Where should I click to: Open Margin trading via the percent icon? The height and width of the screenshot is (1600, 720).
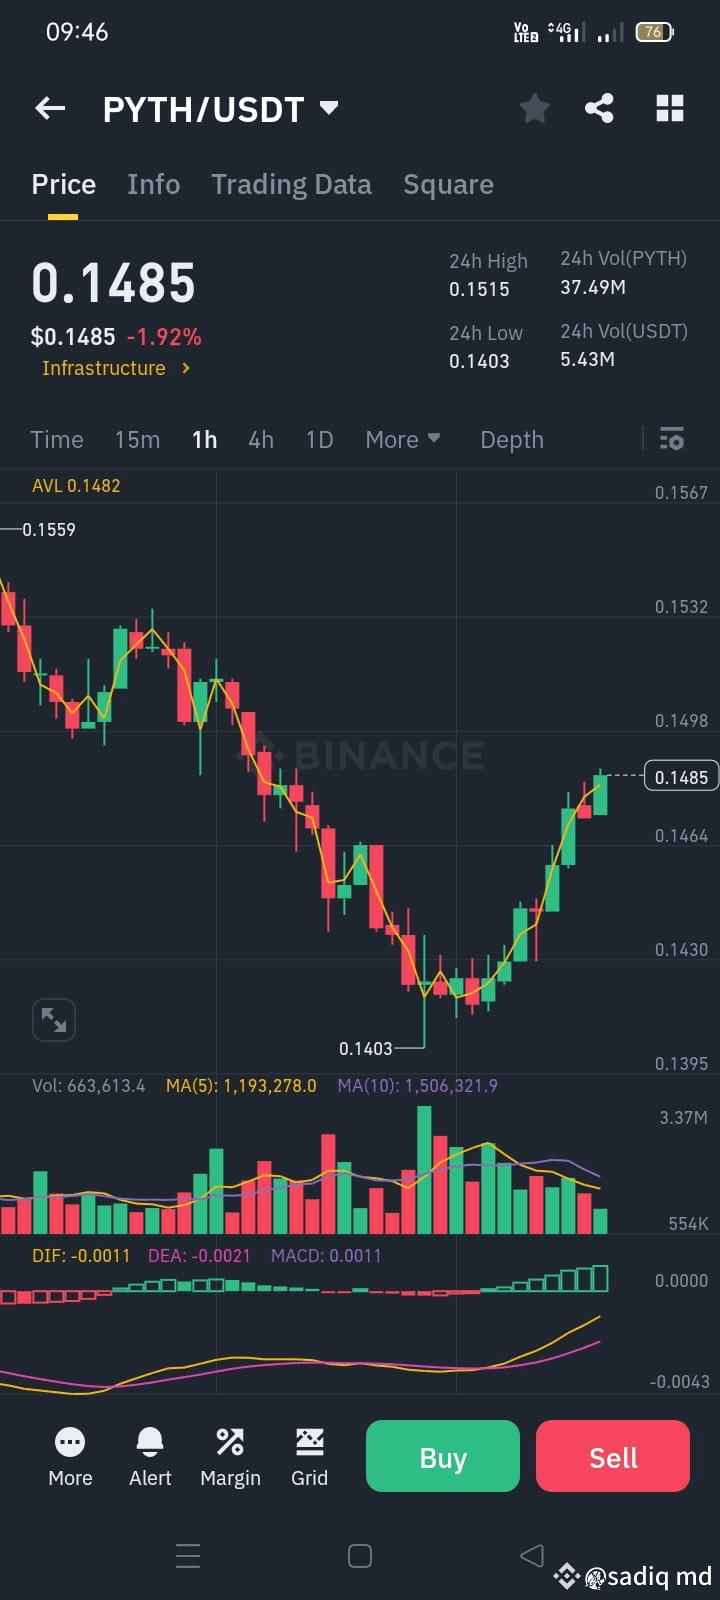point(230,1442)
